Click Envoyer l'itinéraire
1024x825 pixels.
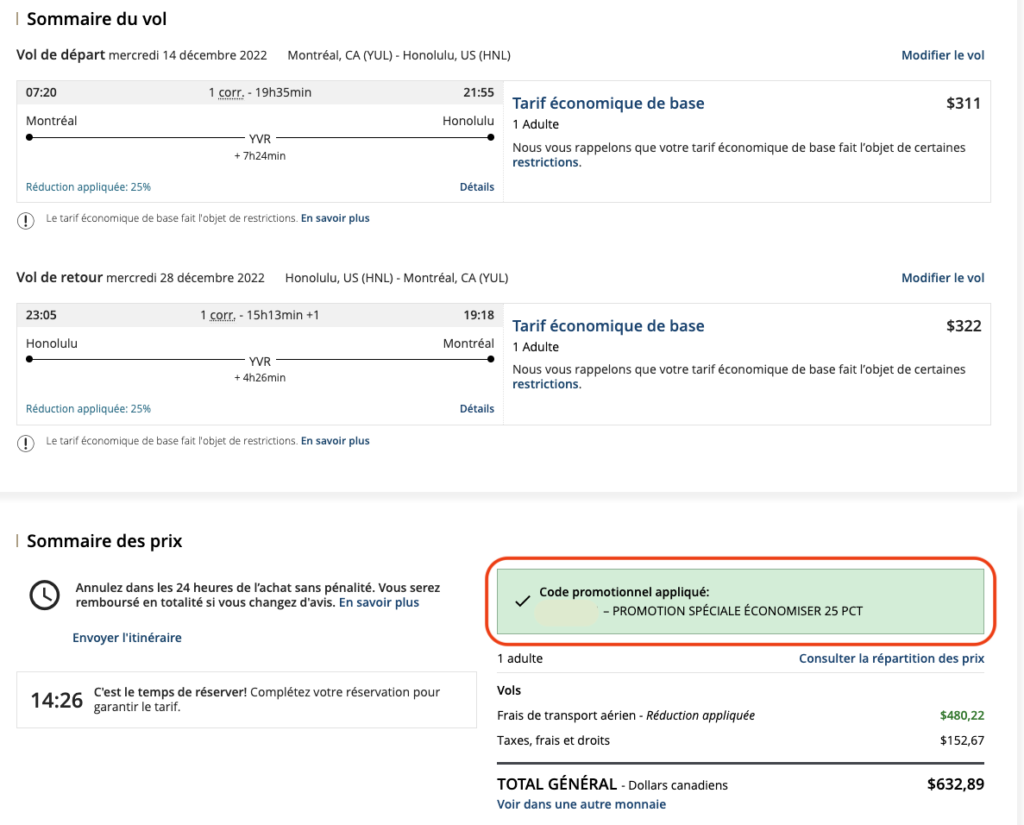click(127, 637)
